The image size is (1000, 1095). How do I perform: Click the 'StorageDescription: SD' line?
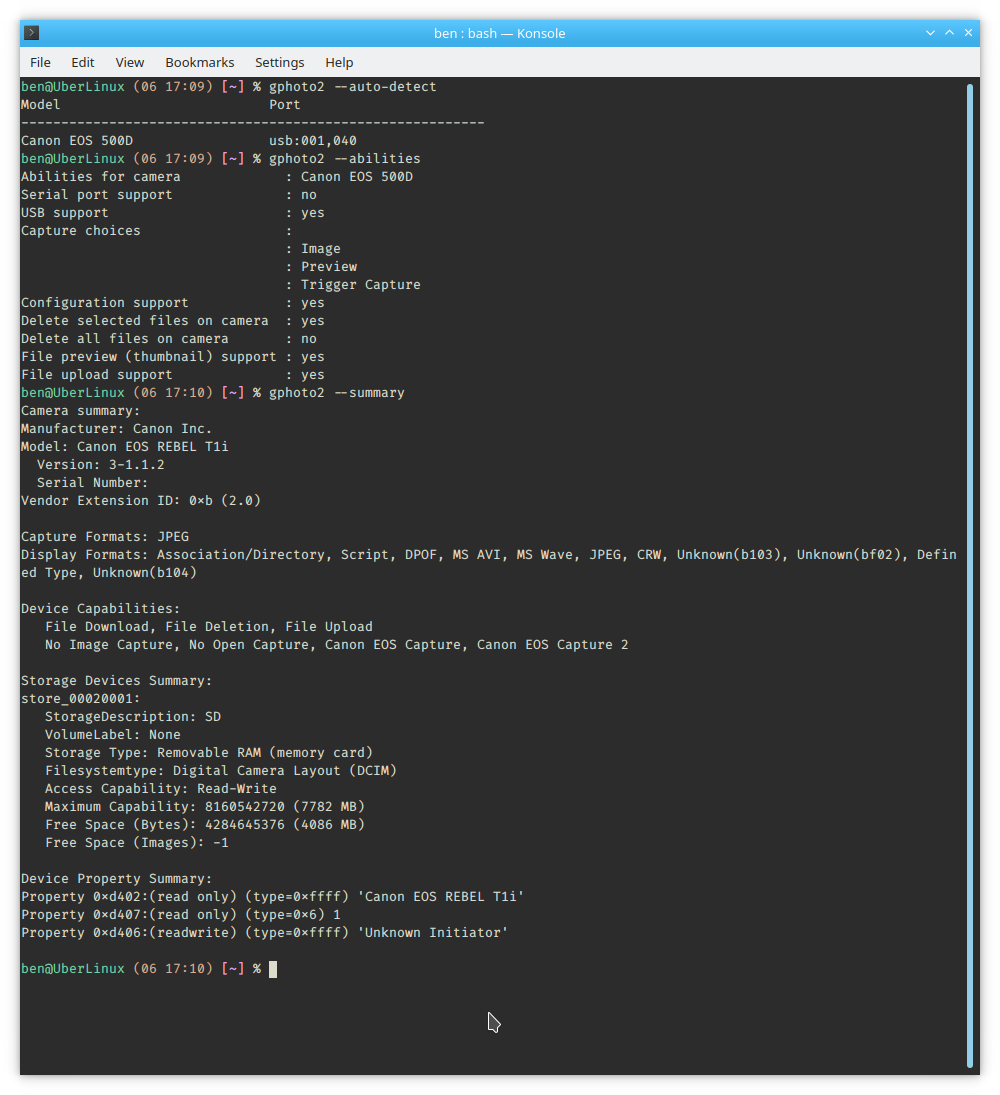[x=133, y=716]
